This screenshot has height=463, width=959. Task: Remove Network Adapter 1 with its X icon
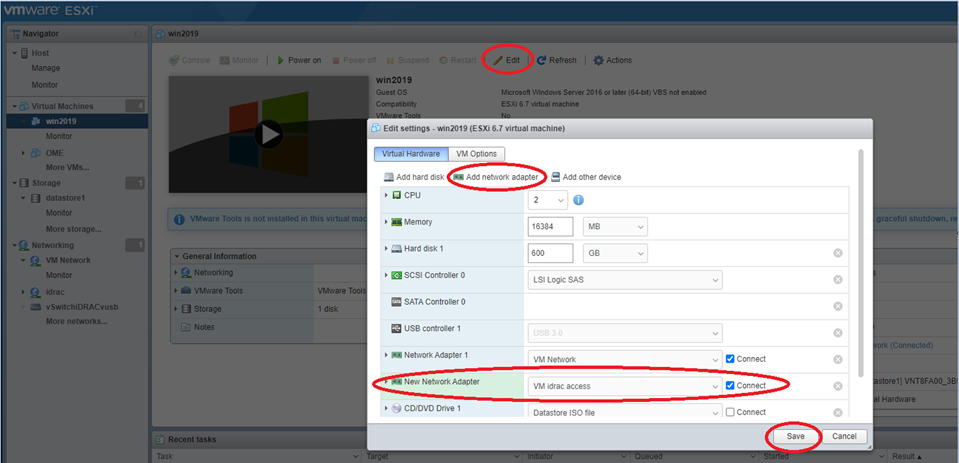click(838, 360)
